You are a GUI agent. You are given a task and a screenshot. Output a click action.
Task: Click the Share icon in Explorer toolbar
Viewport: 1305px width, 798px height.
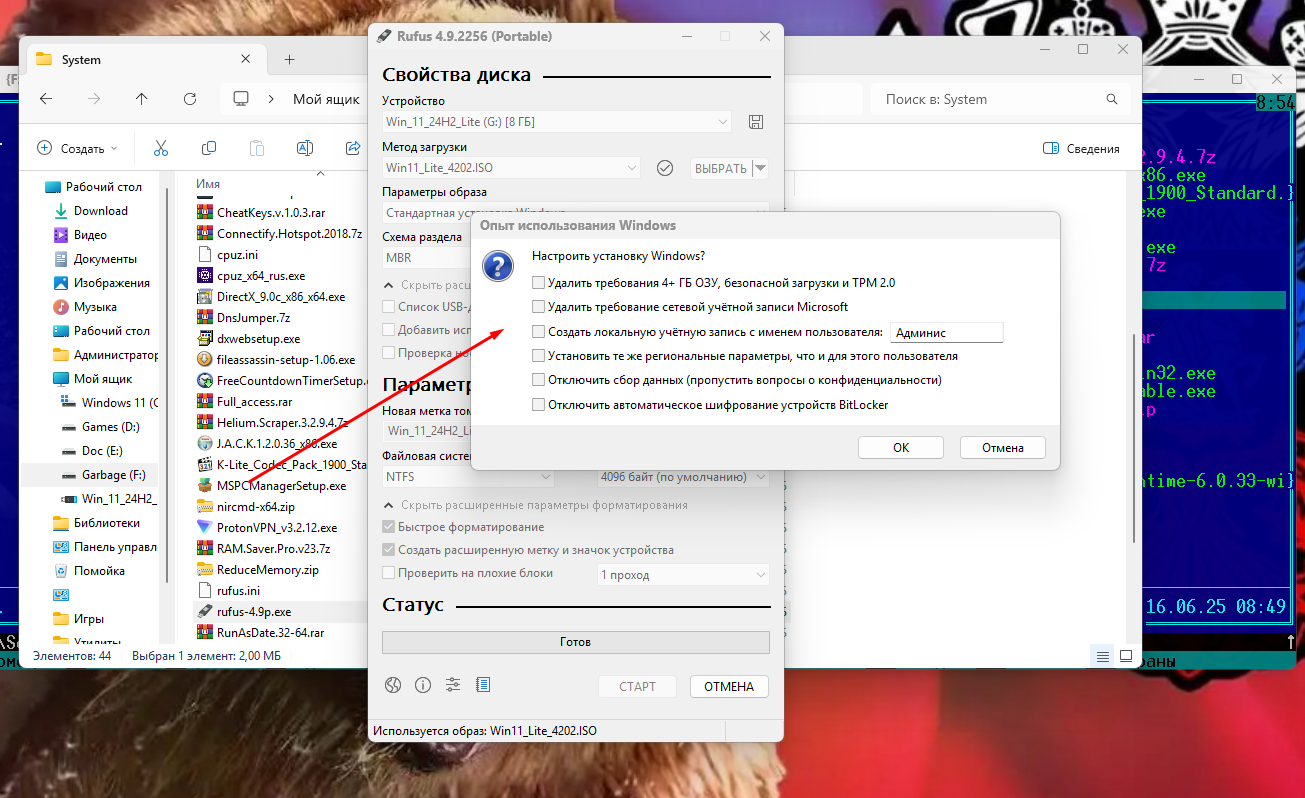click(353, 148)
